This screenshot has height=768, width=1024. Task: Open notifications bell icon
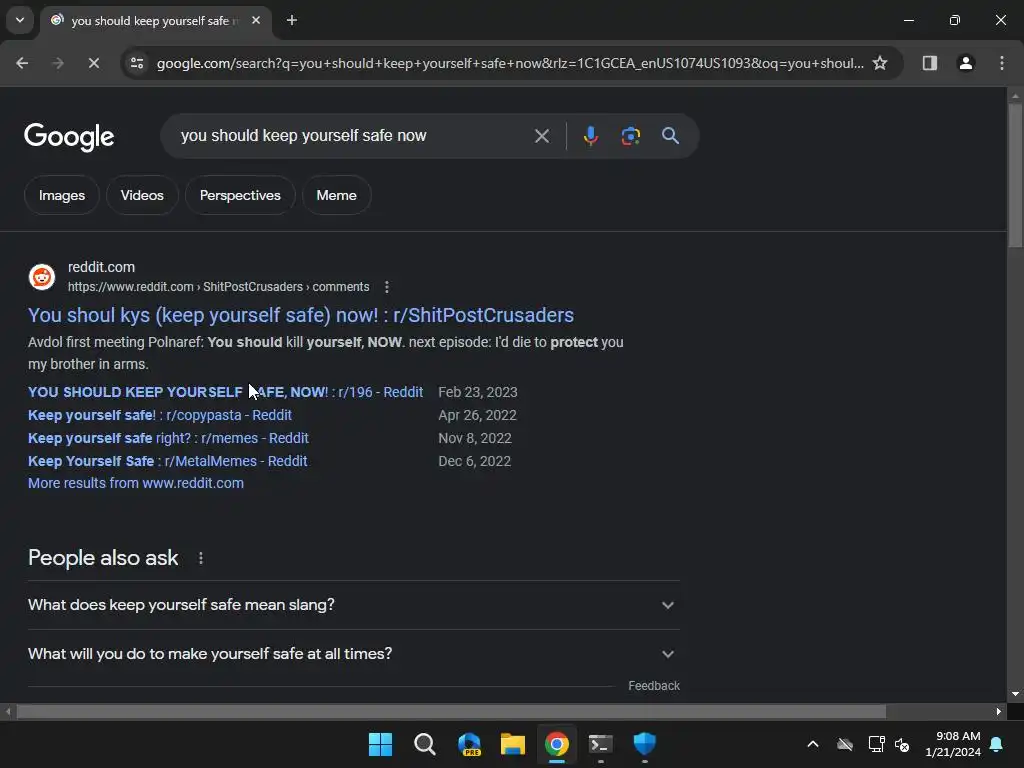pos(997,744)
